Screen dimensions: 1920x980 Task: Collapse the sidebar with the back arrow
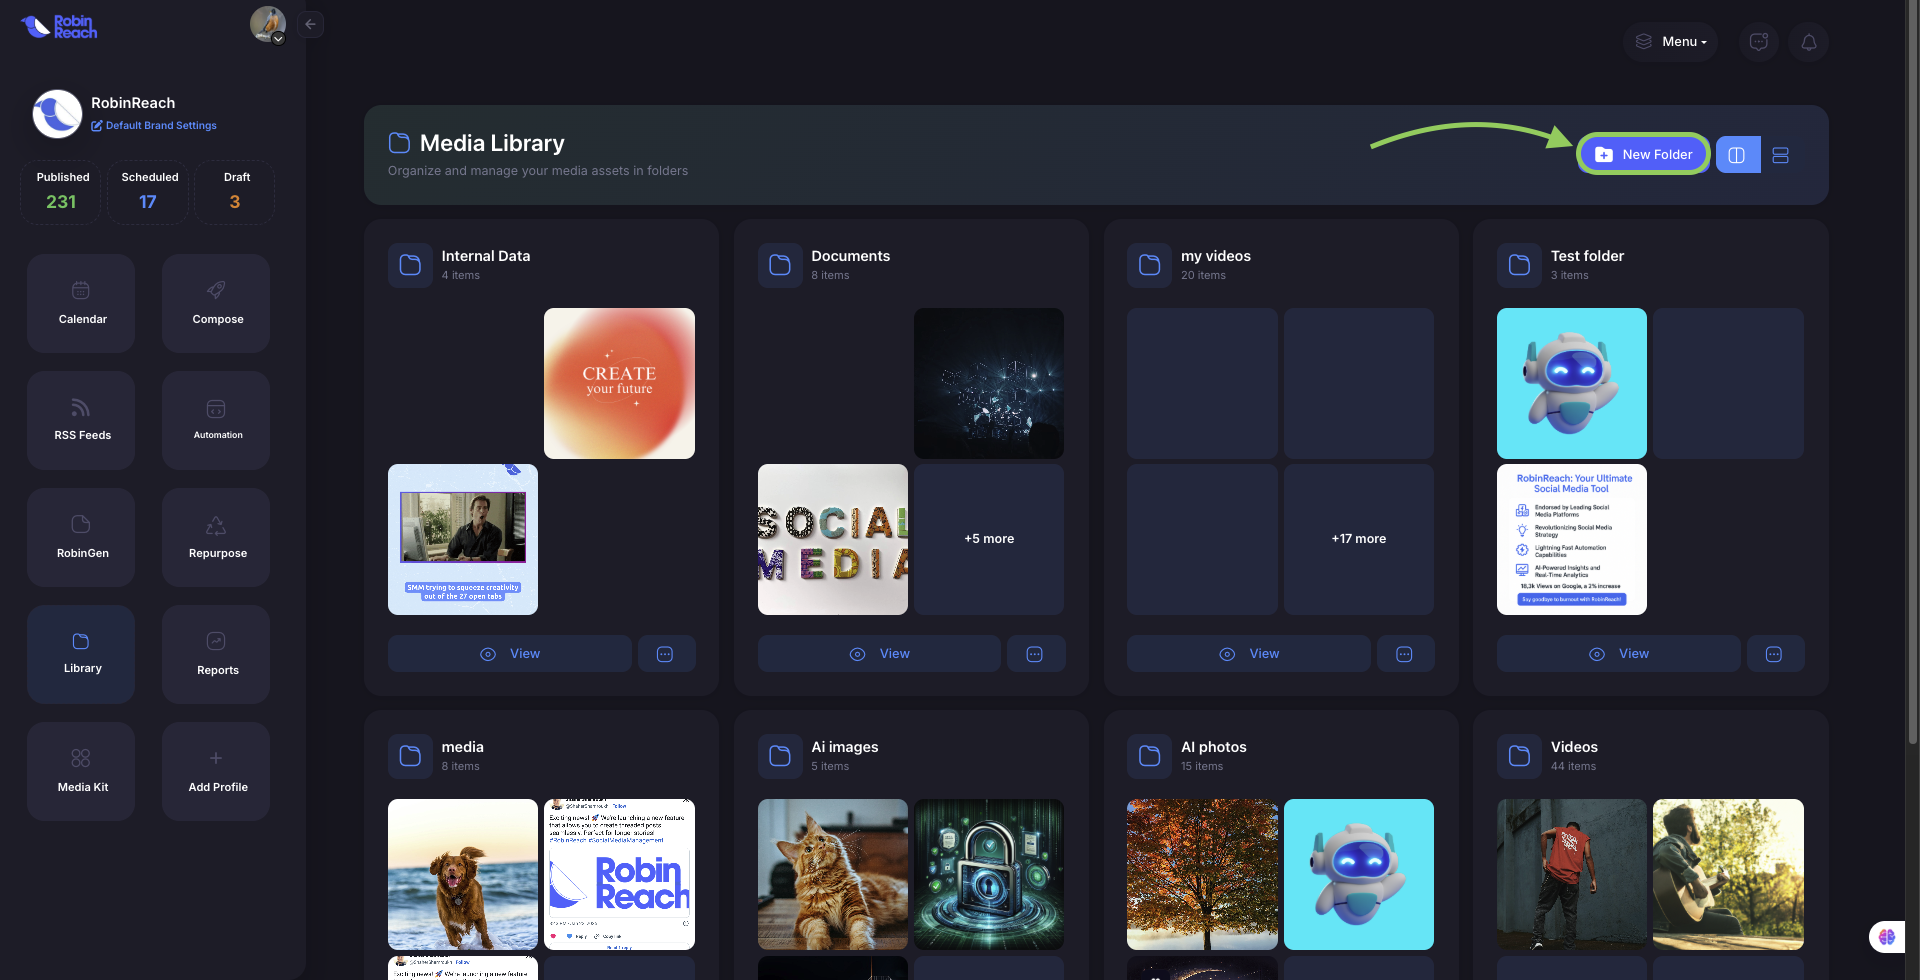pyautogui.click(x=311, y=24)
